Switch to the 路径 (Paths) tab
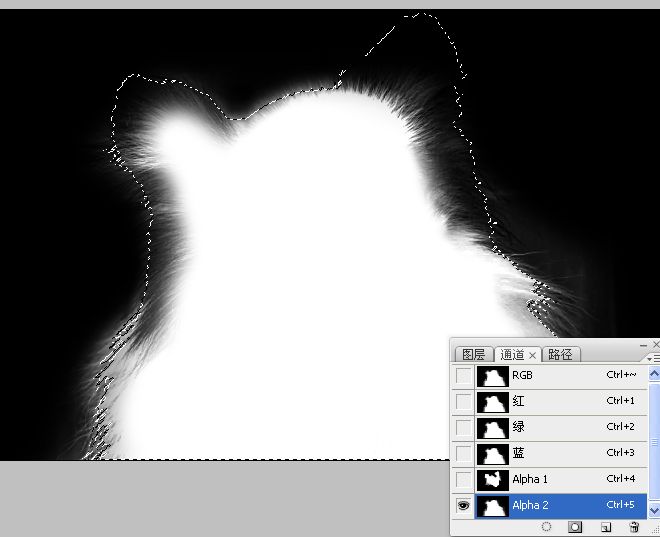The width and height of the screenshot is (660, 537). point(560,355)
